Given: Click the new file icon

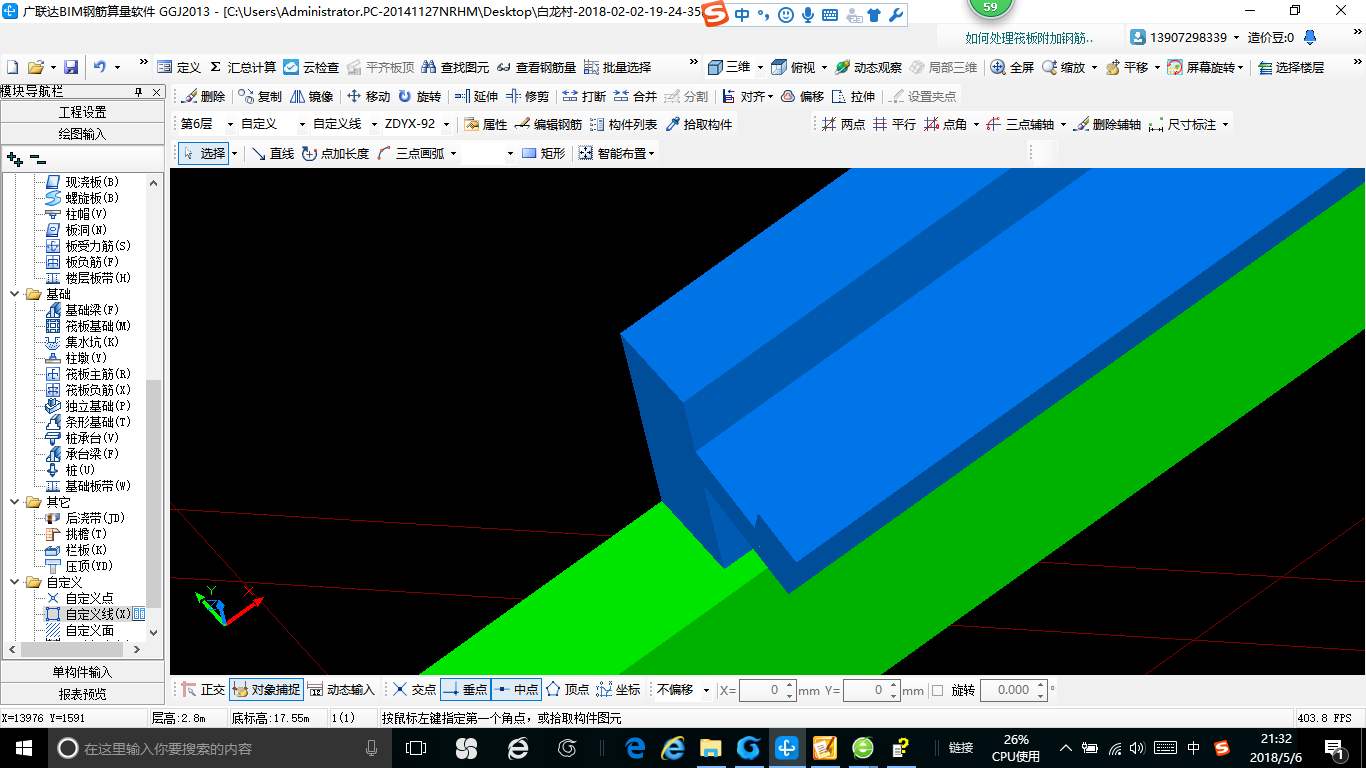Looking at the screenshot, I should tap(13, 67).
